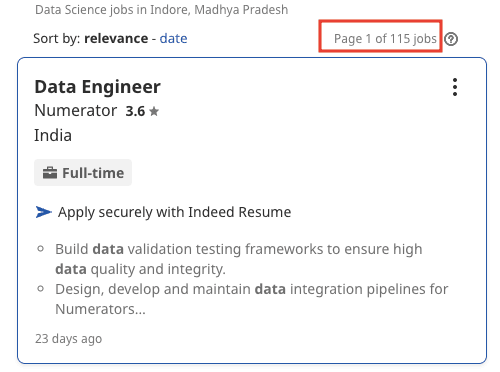500x372 pixels.
Task: Check the 3.6 star rating for Numerator
Action: coord(142,111)
